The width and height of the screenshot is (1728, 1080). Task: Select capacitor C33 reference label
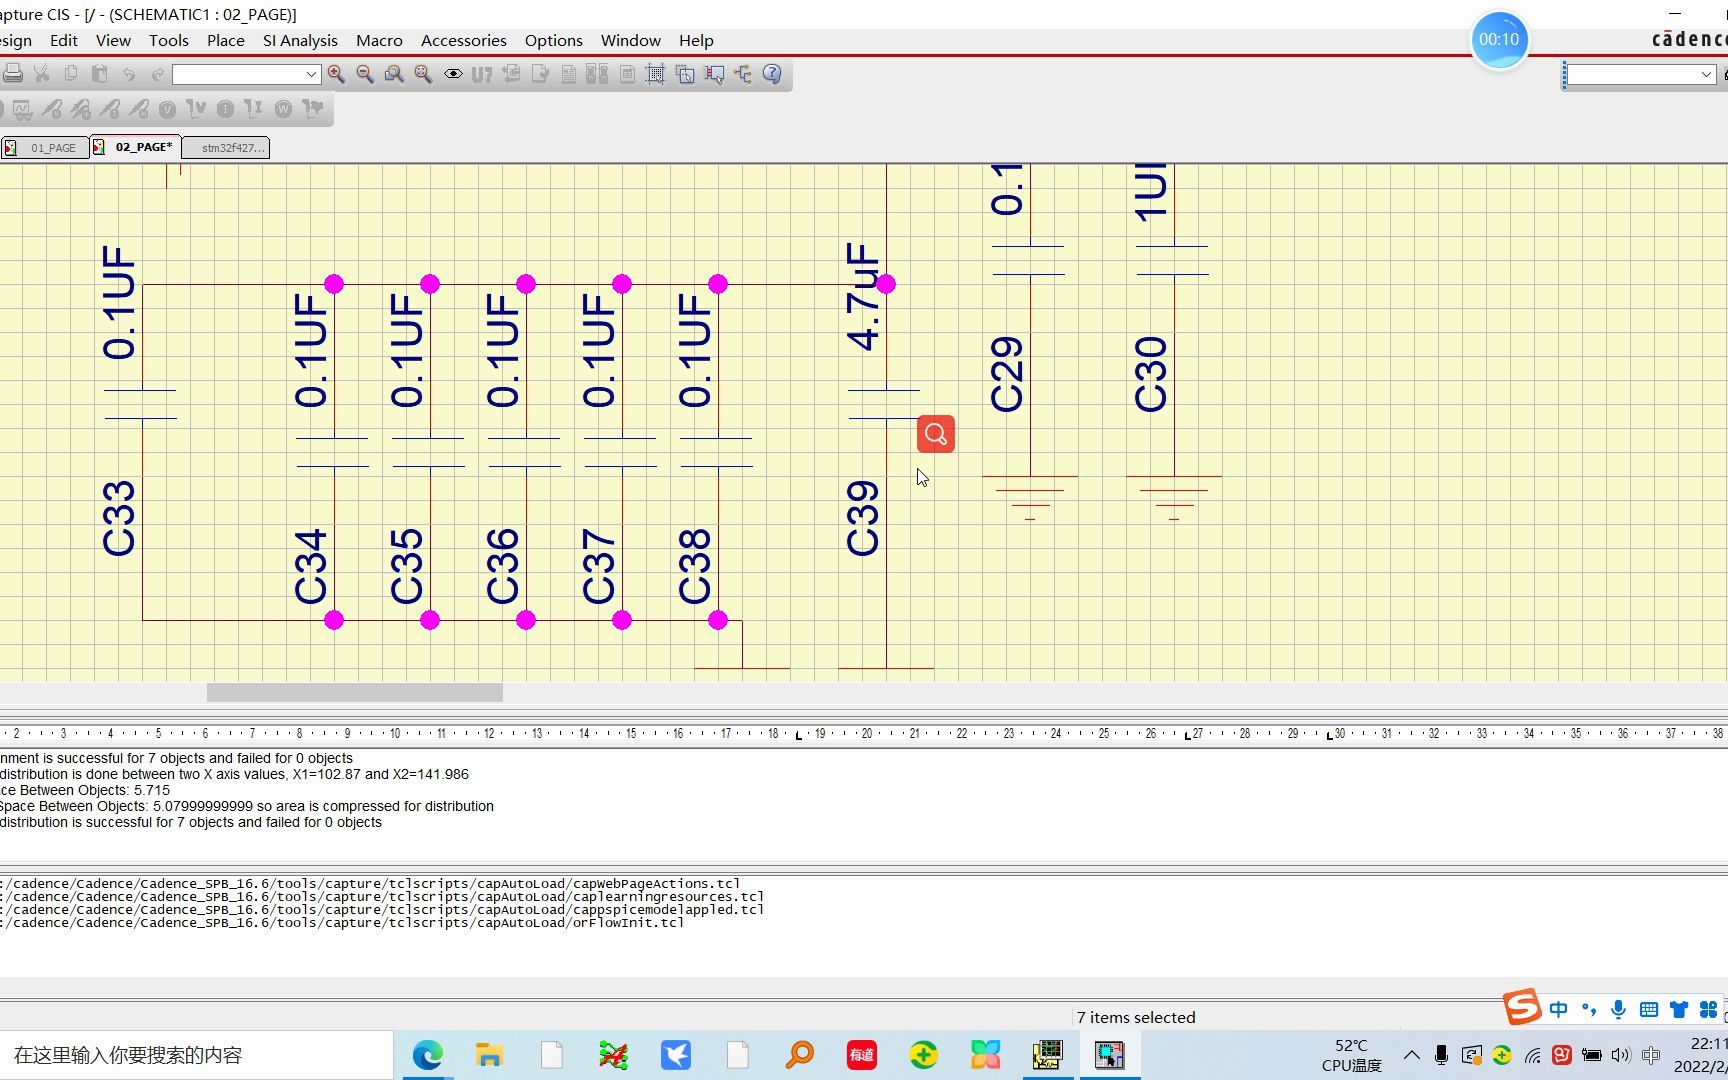(118, 518)
